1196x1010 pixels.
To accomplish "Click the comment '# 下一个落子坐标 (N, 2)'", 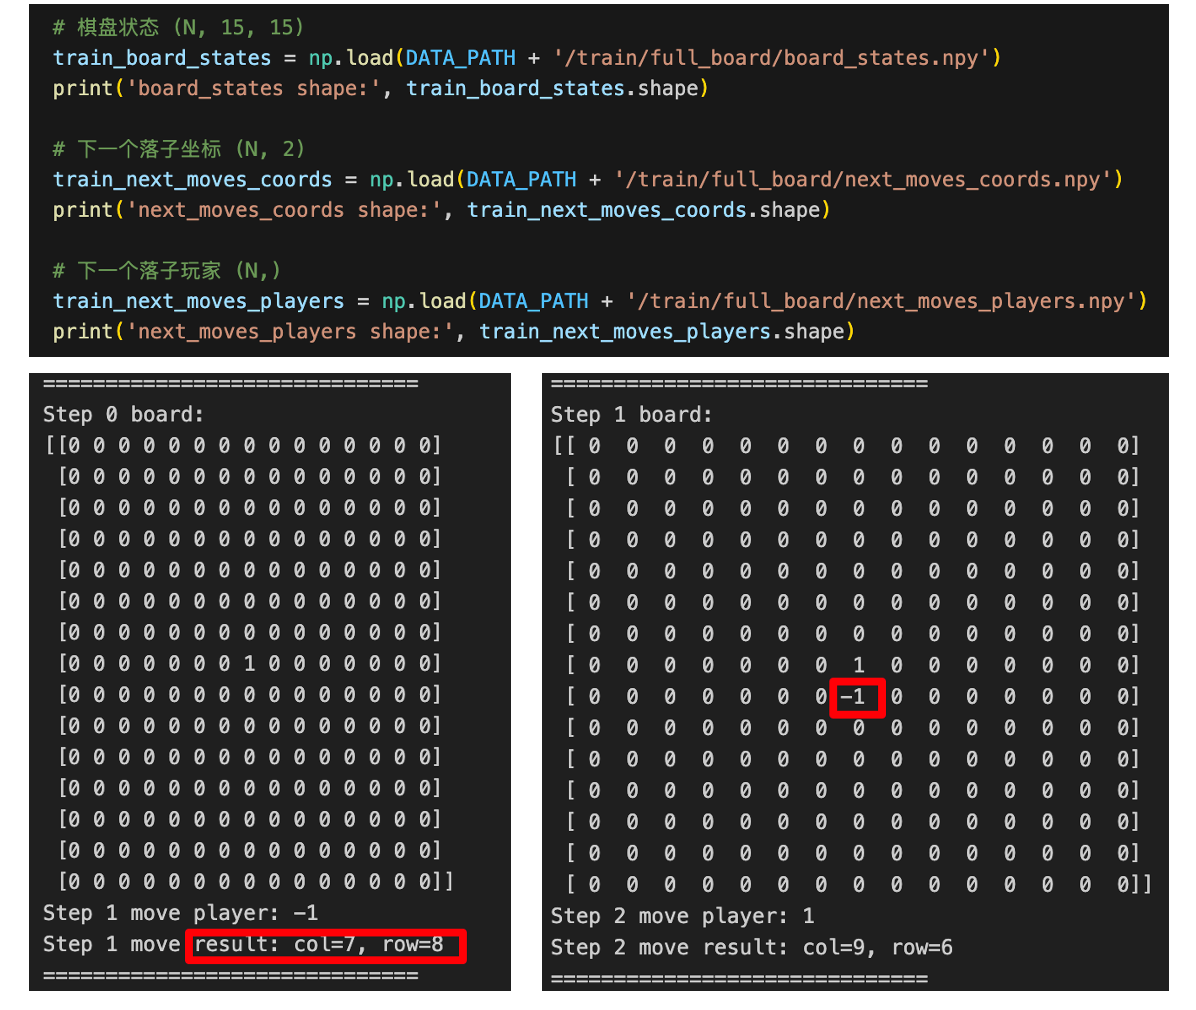I will (x=178, y=149).
